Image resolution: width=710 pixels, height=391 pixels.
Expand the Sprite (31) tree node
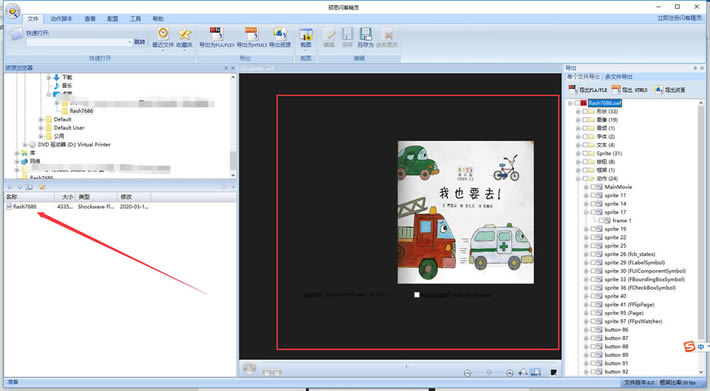(578, 153)
